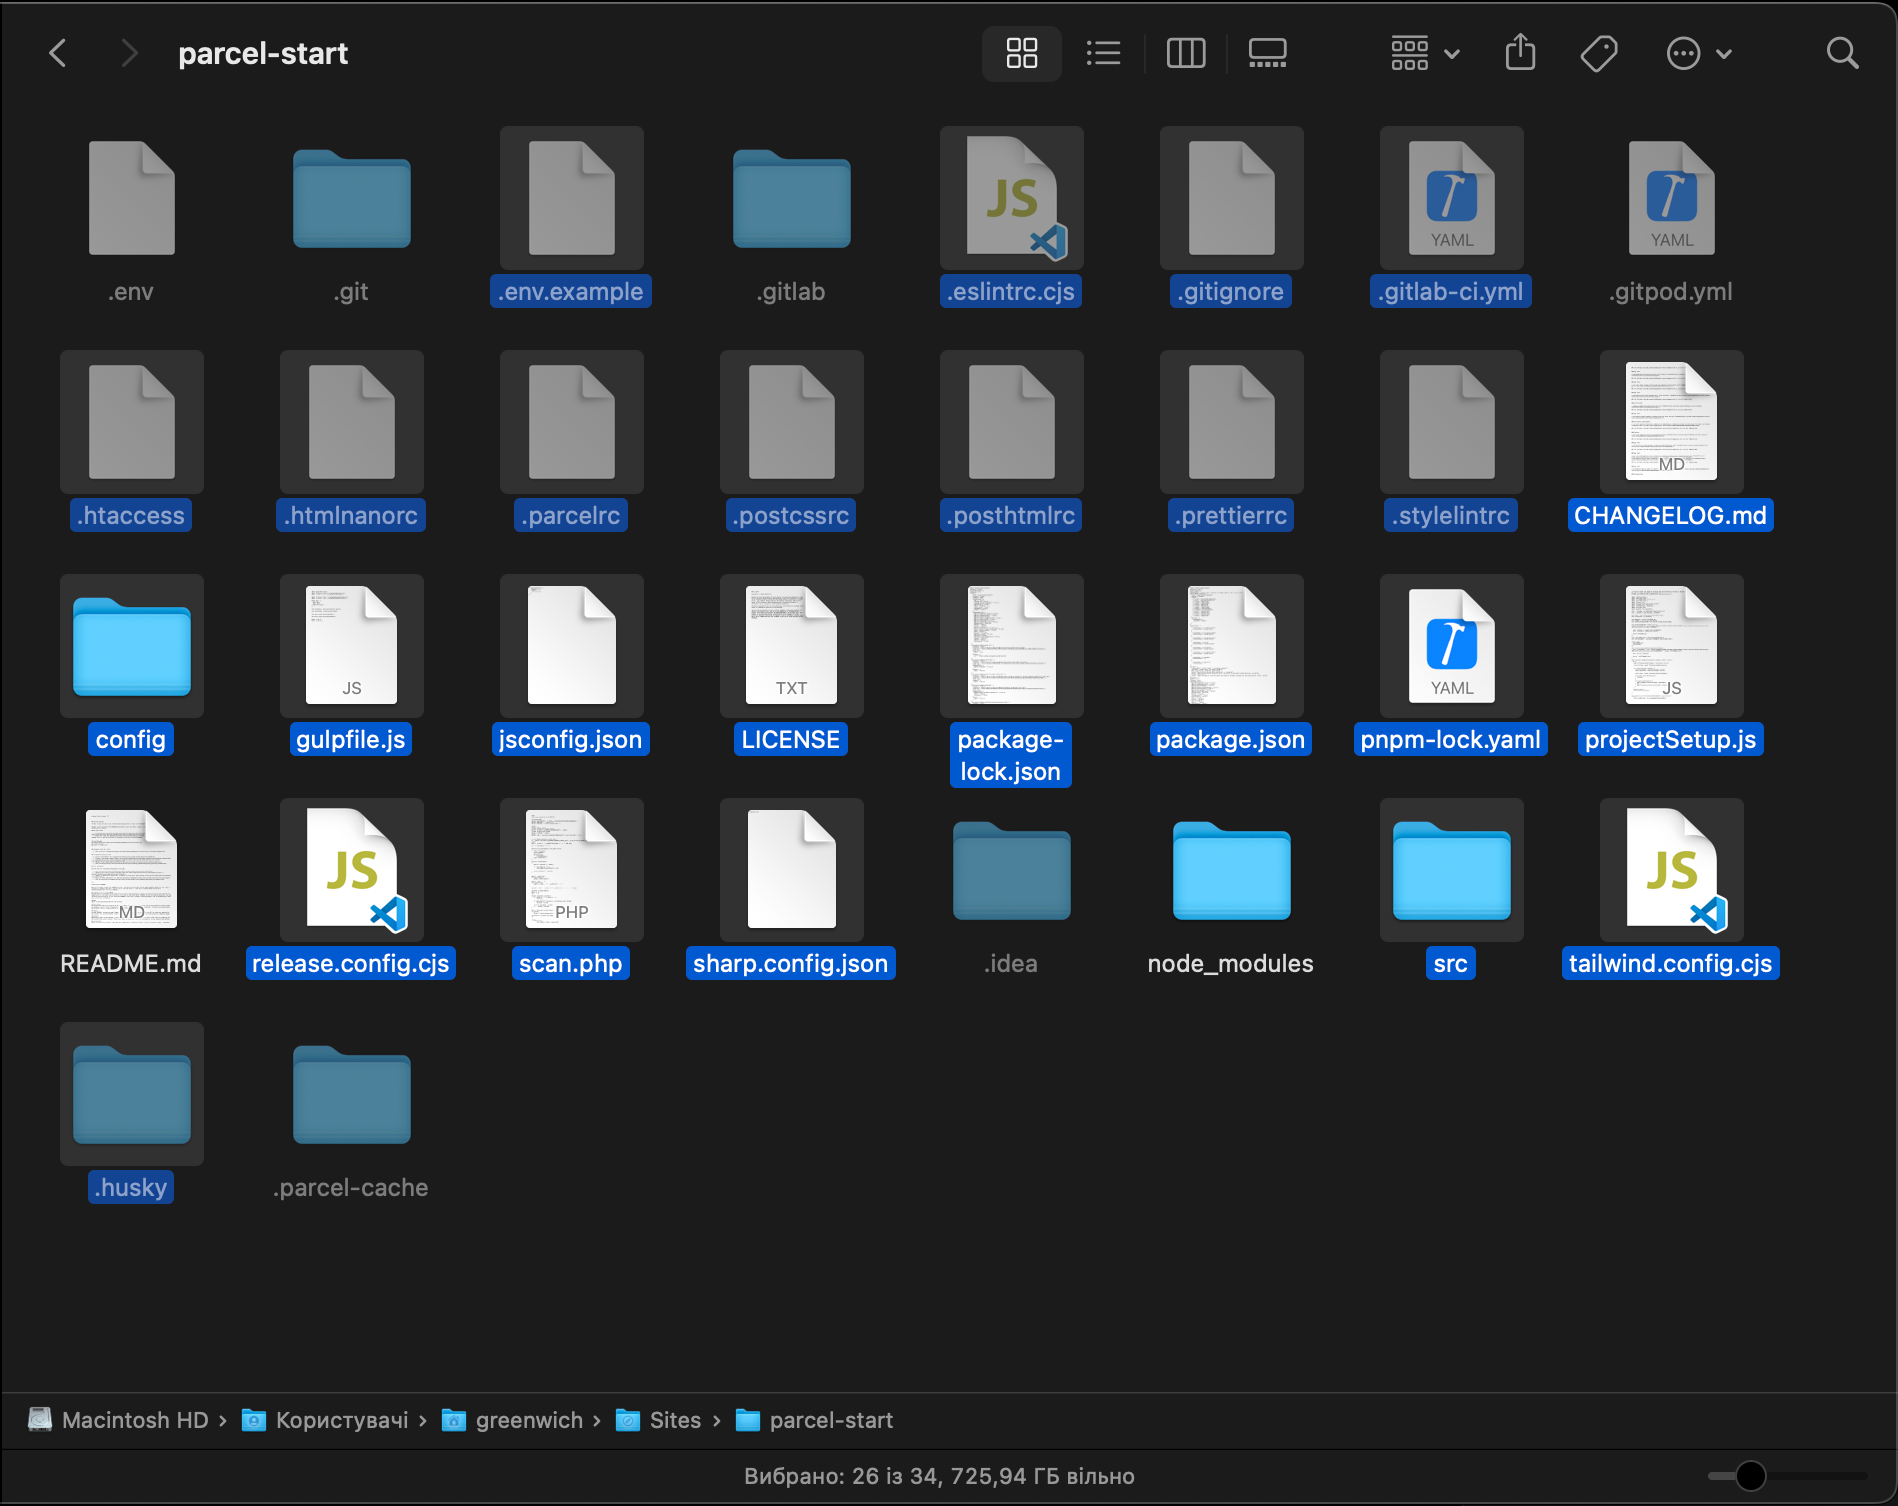Click the CHANGELOG.md name label
This screenshot has width=1898, height=1506.
pyautogui.click(x=1671, y=516)
